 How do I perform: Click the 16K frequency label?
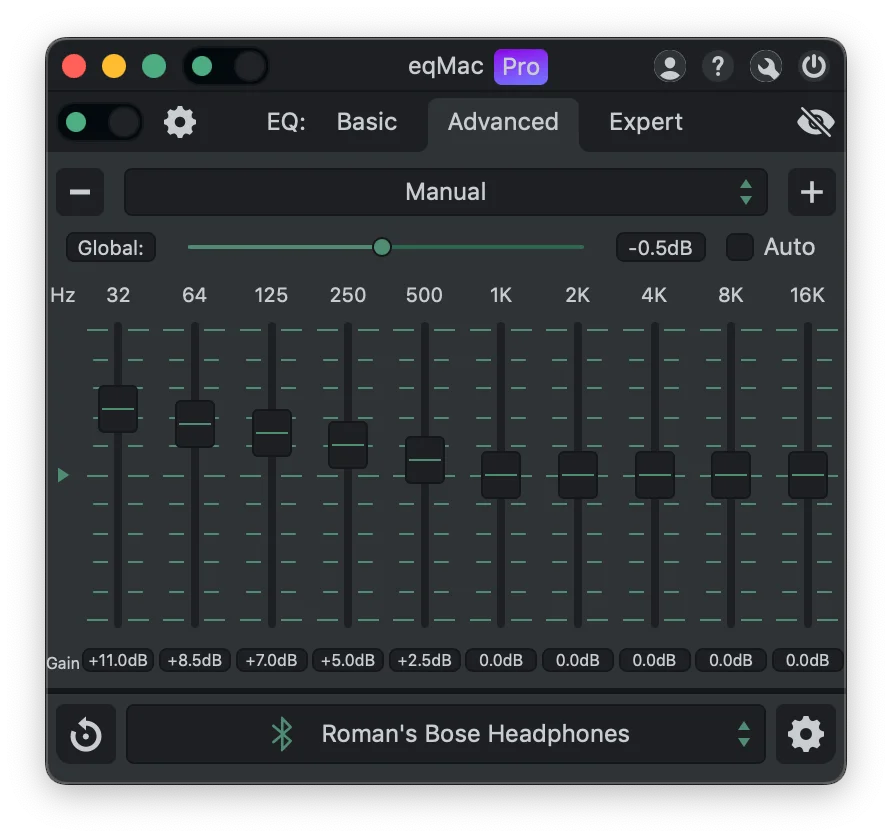(x=807, y=295)
